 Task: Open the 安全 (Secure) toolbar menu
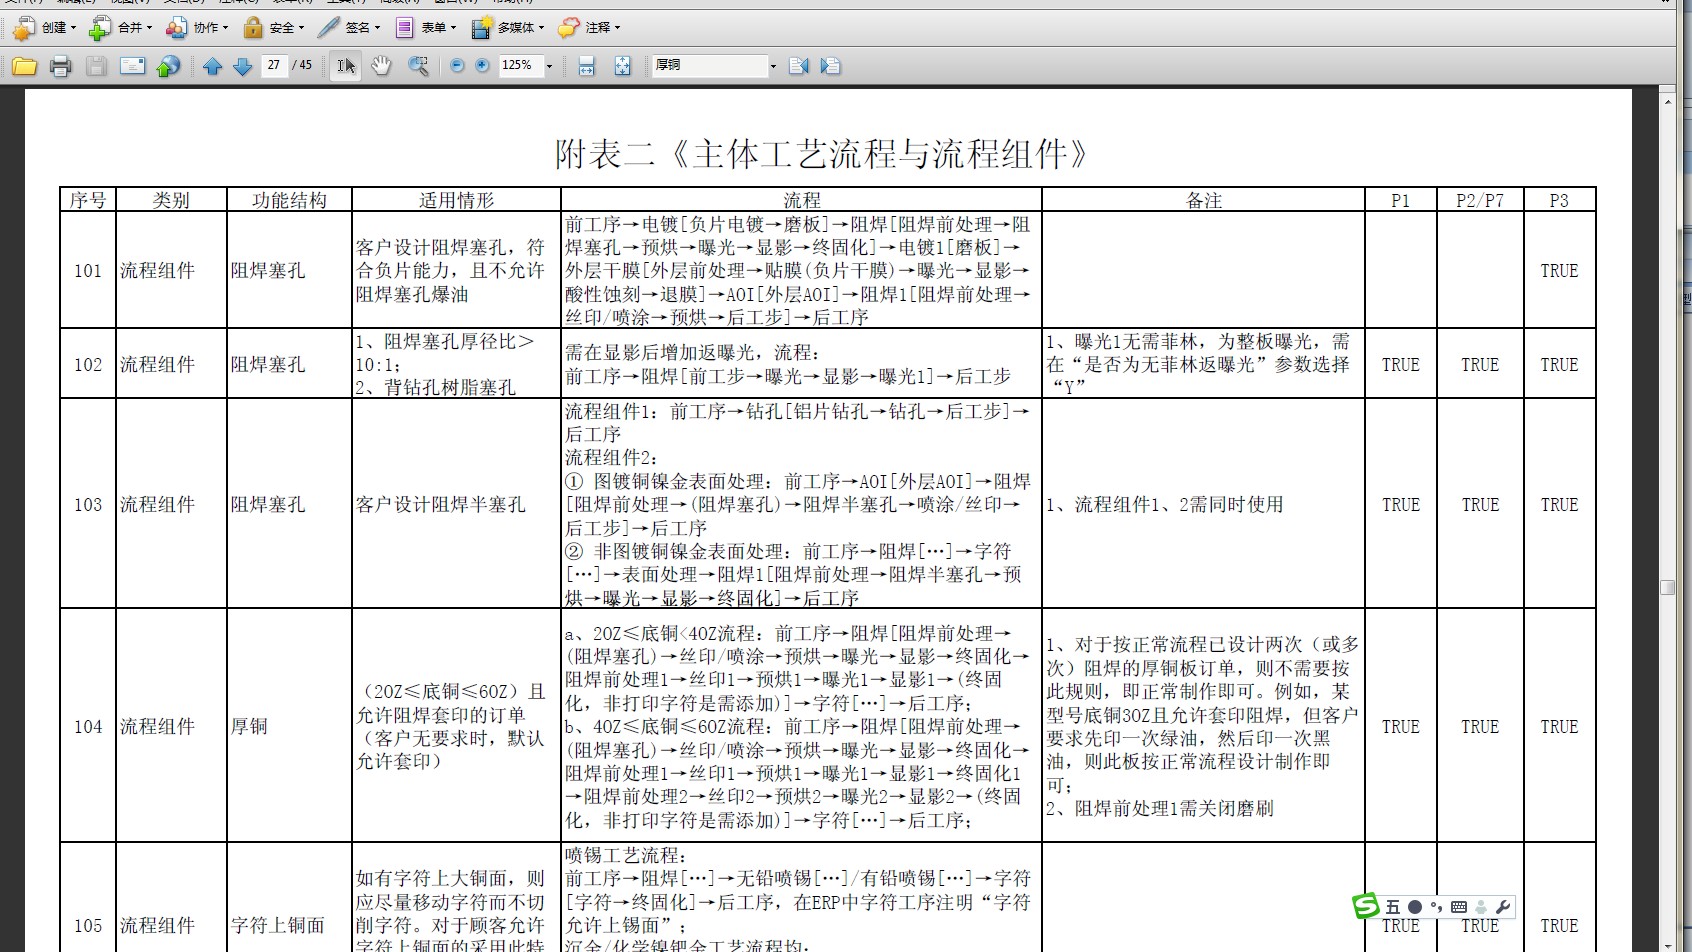point(272,28)
